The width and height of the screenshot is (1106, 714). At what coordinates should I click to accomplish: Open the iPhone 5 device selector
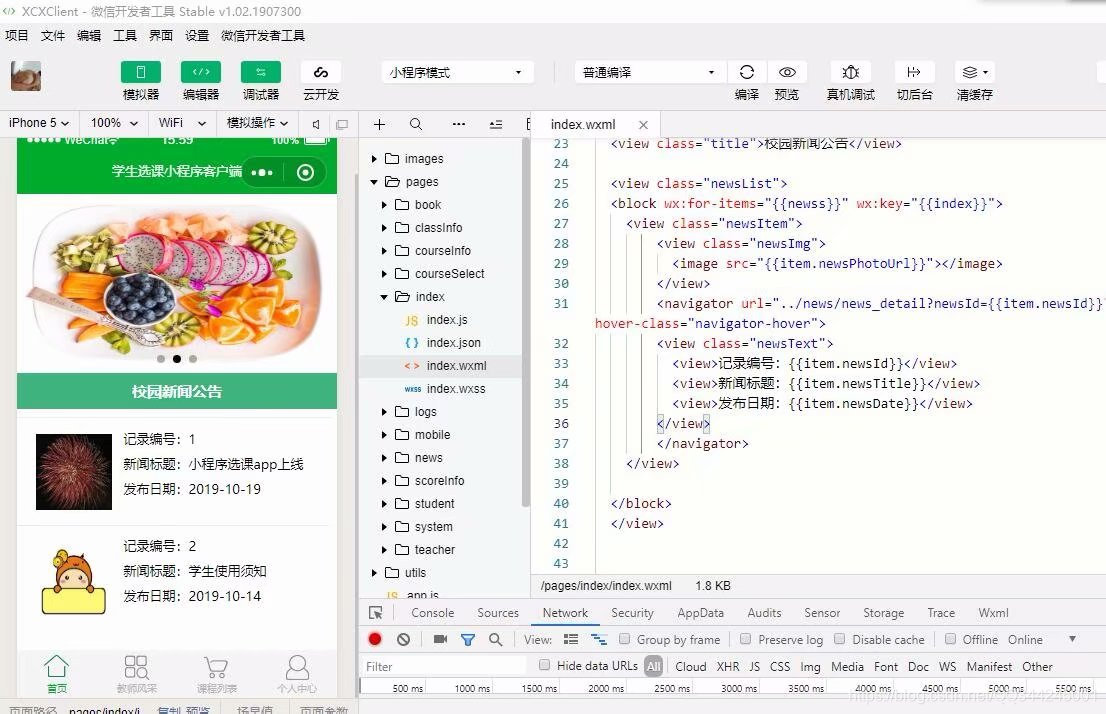pyautogui.click(x=38, y=122)
